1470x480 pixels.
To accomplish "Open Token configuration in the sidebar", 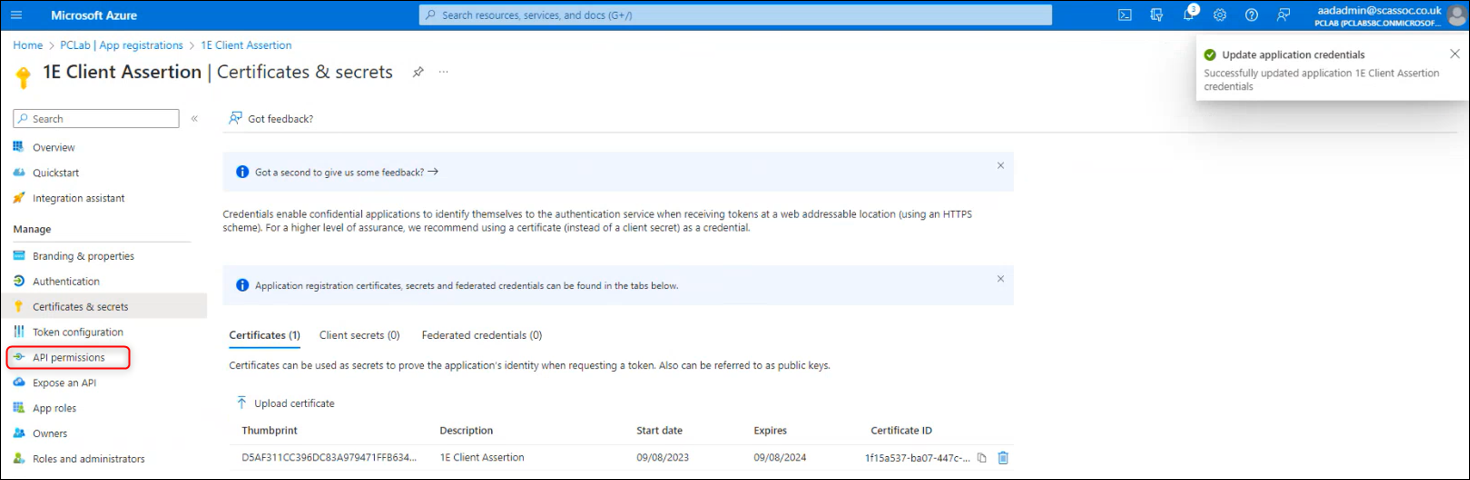I will click(77, 332).
